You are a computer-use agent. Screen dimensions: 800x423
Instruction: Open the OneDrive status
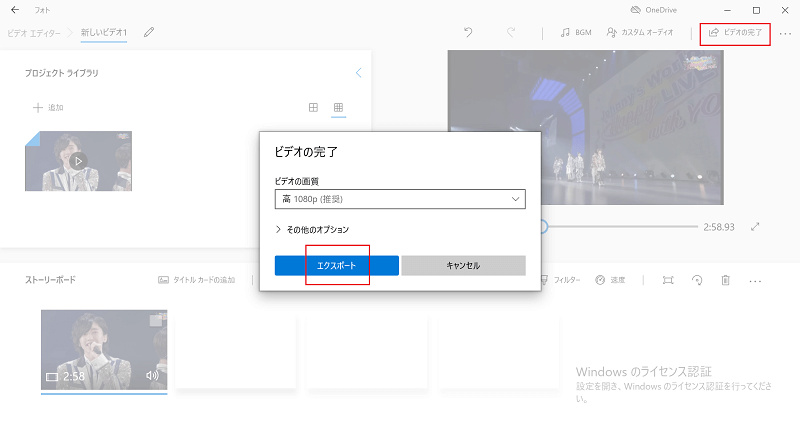654,10
